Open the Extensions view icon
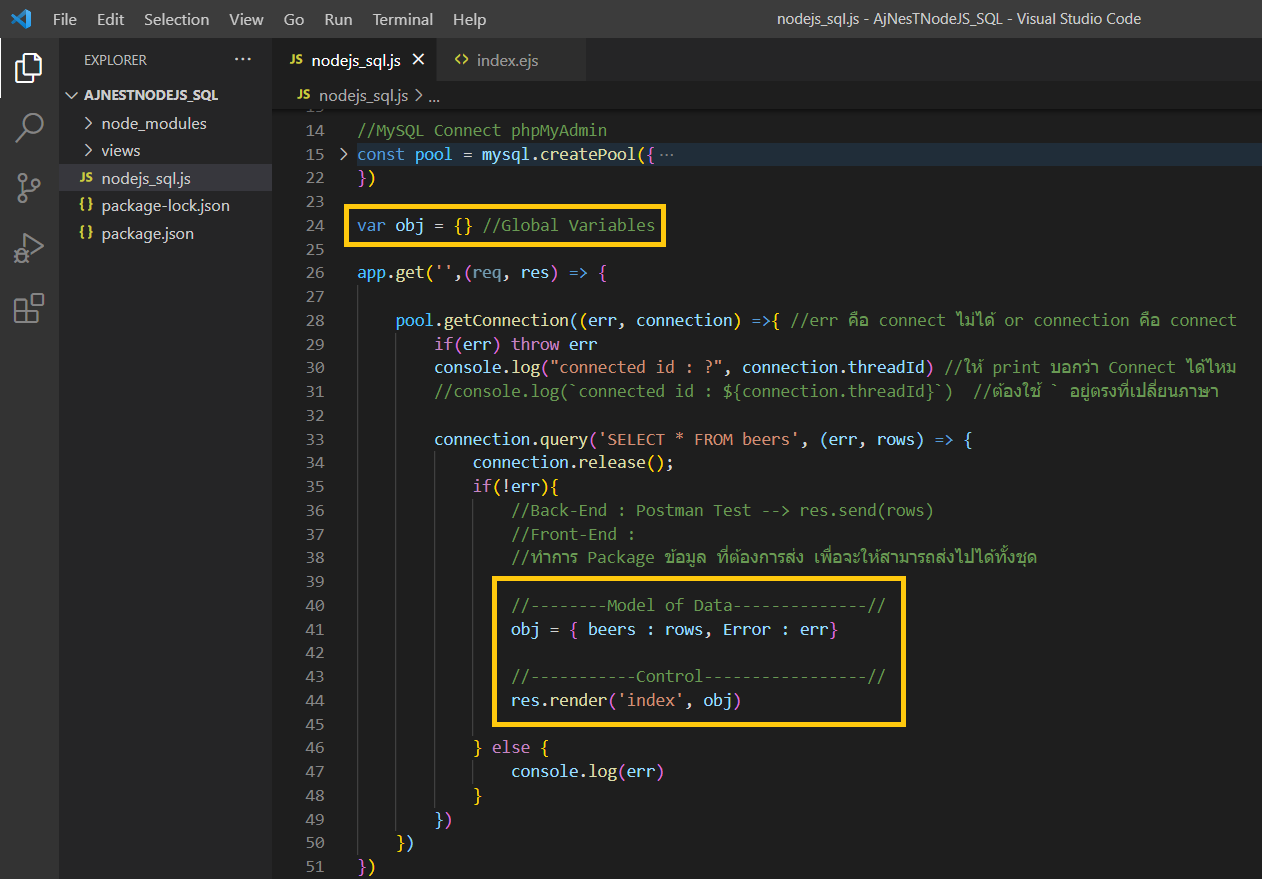The height and width of the screenshot is (879, 1262). point(29,308)
